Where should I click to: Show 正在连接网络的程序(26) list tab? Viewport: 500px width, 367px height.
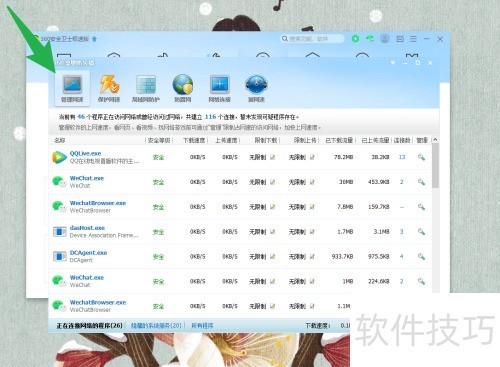click(x=89, y=326)
